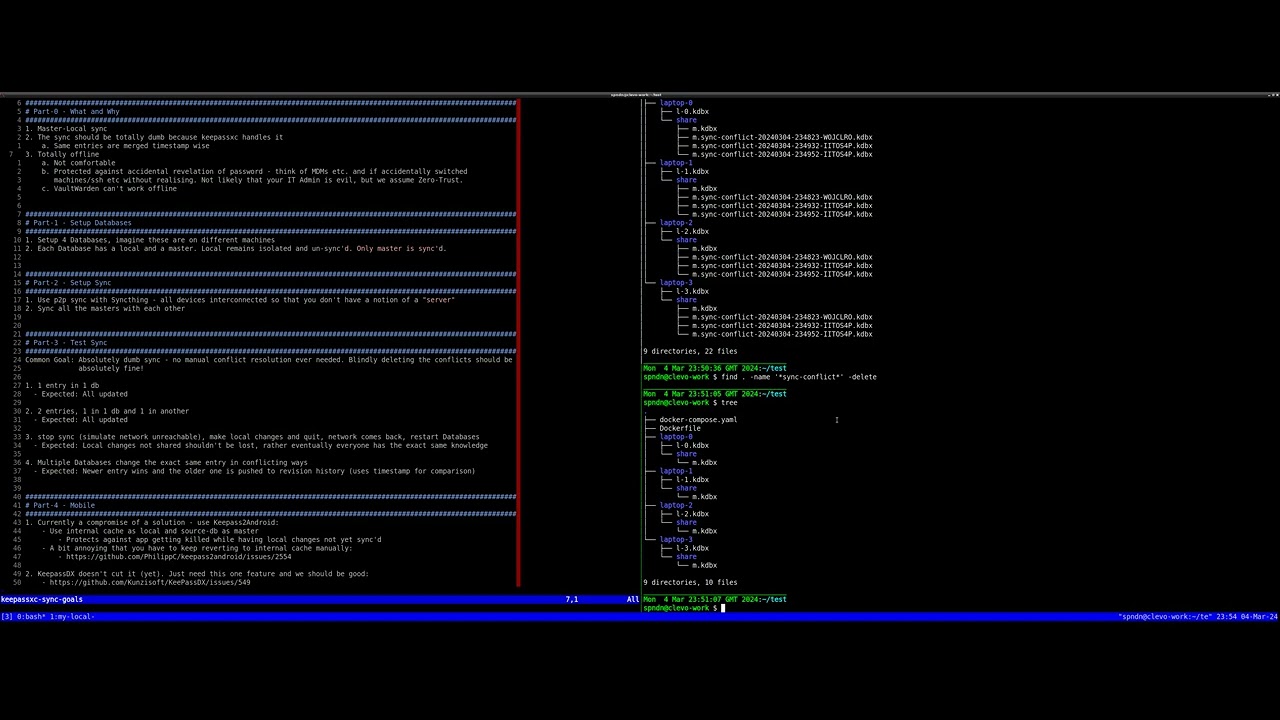The height and width of the screenshot is (720, 1280).
Task: Click the '9 directories, 22 files' summary
Action: (690, 352)
